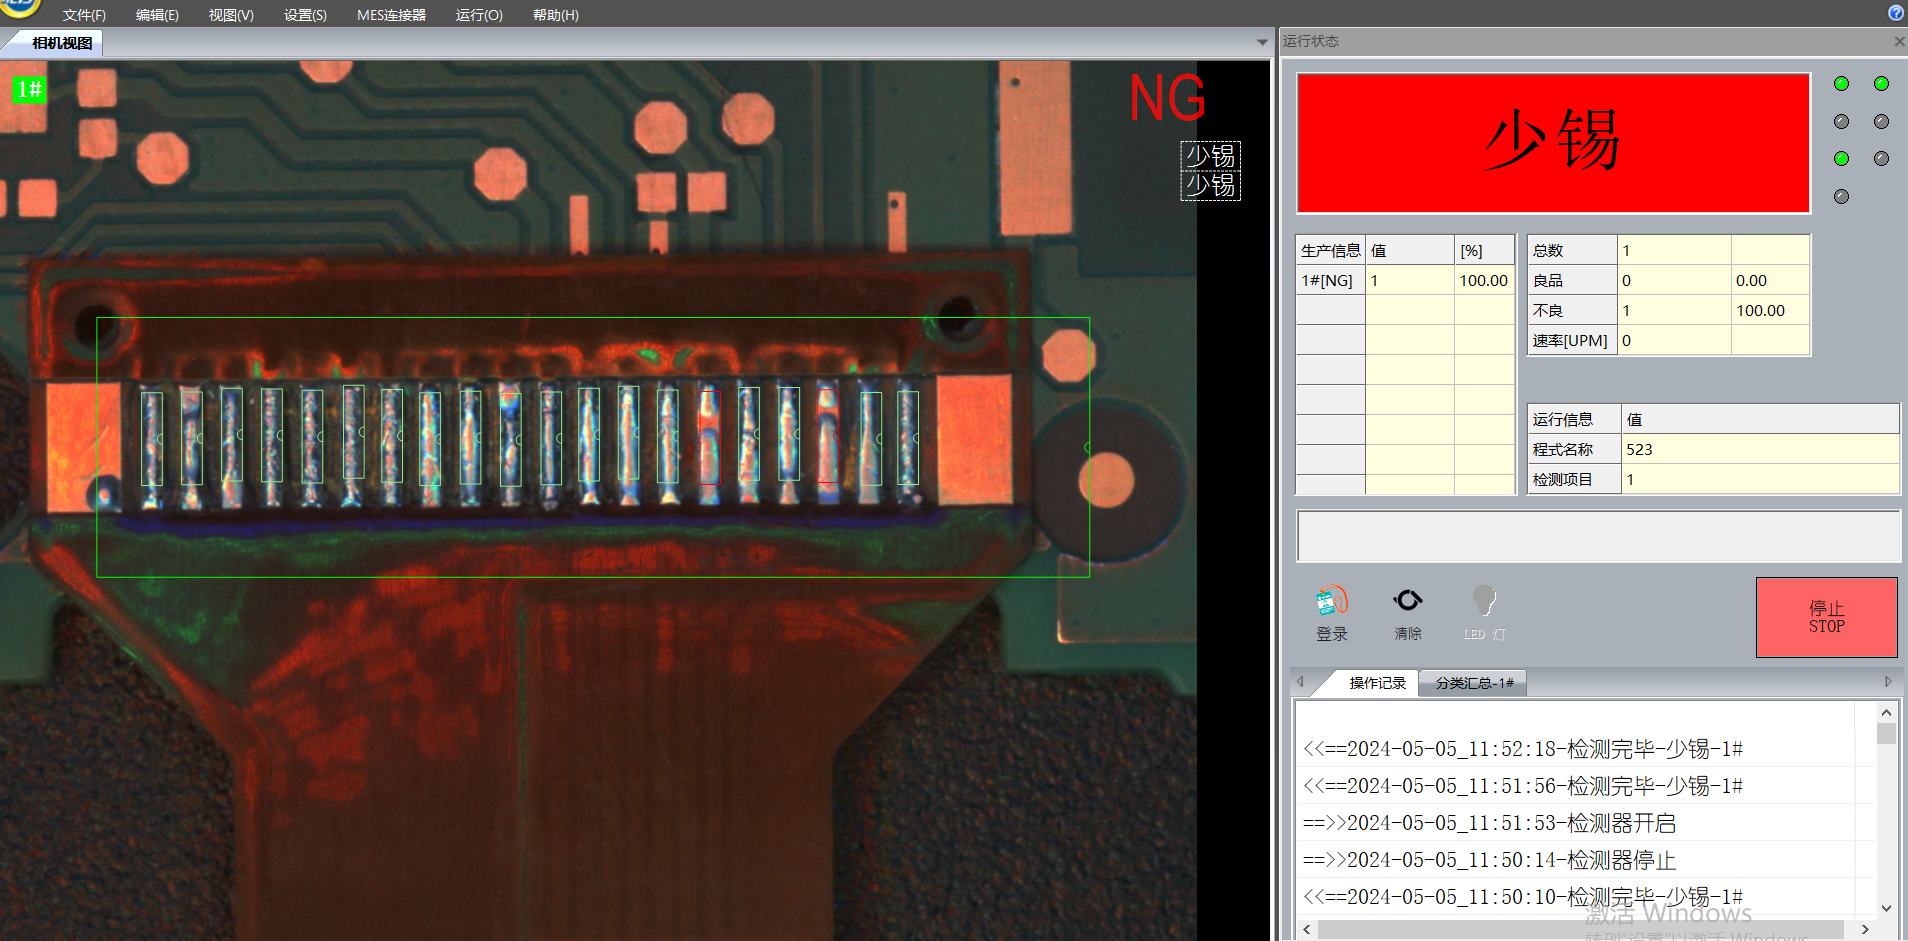This screenshot has height=941, width=1908.
Task: Select the 检测器开启 log entry
Action: (1489, 823)
